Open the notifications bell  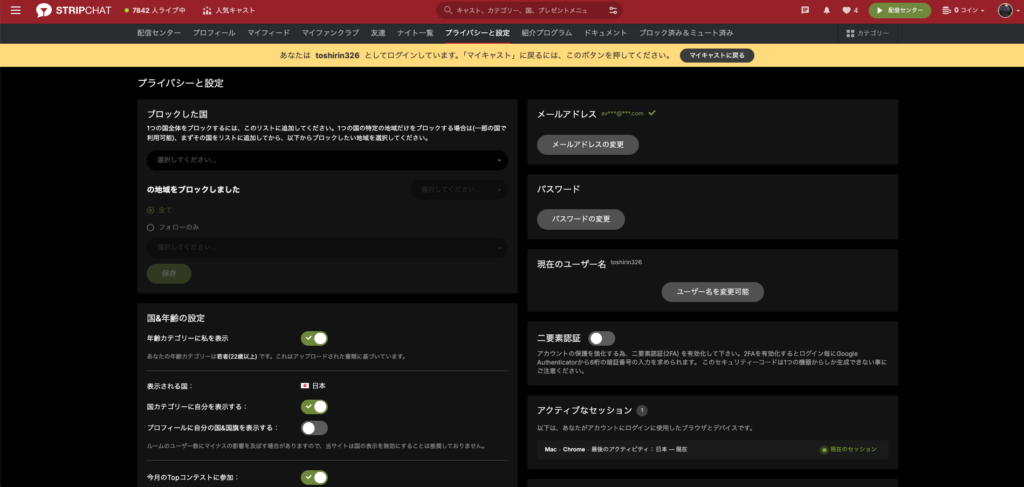tap(826, 10)
